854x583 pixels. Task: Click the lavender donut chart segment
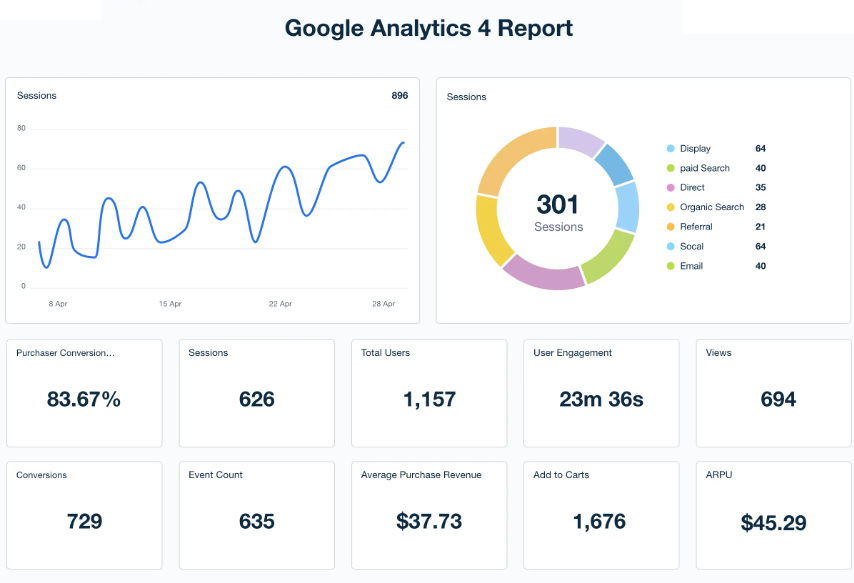tap(579, 139)
